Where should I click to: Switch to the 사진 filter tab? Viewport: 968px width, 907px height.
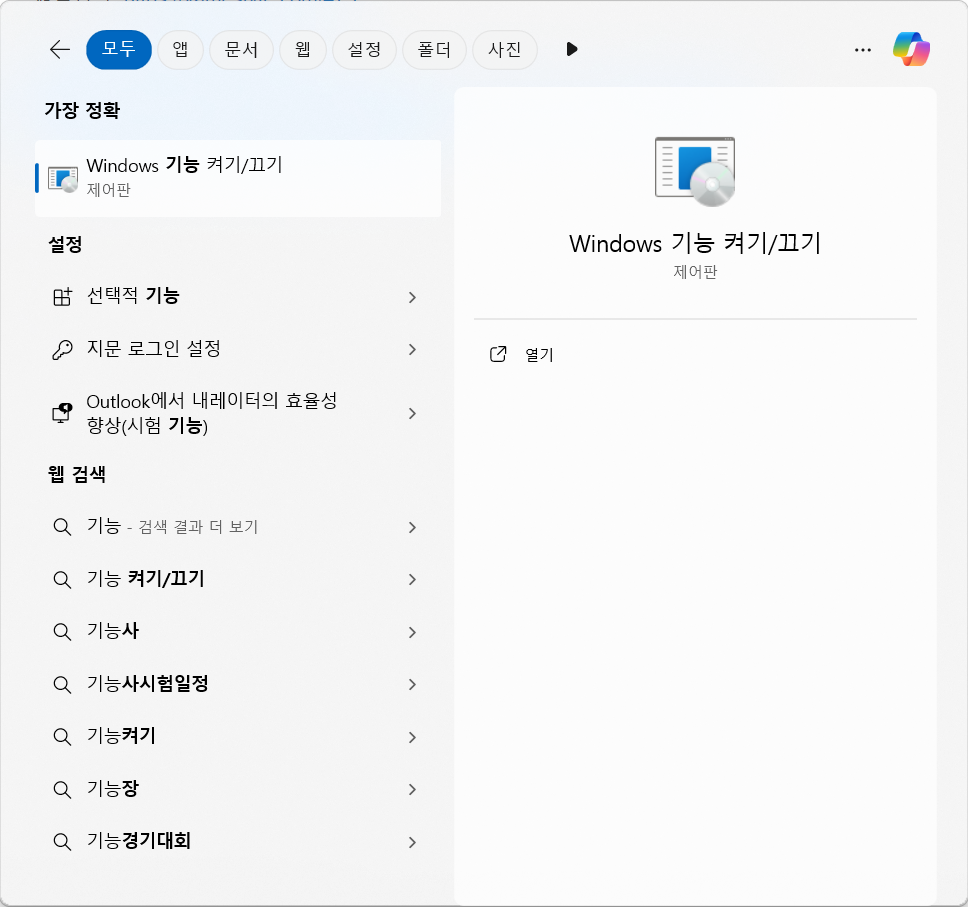click(504, 49)
